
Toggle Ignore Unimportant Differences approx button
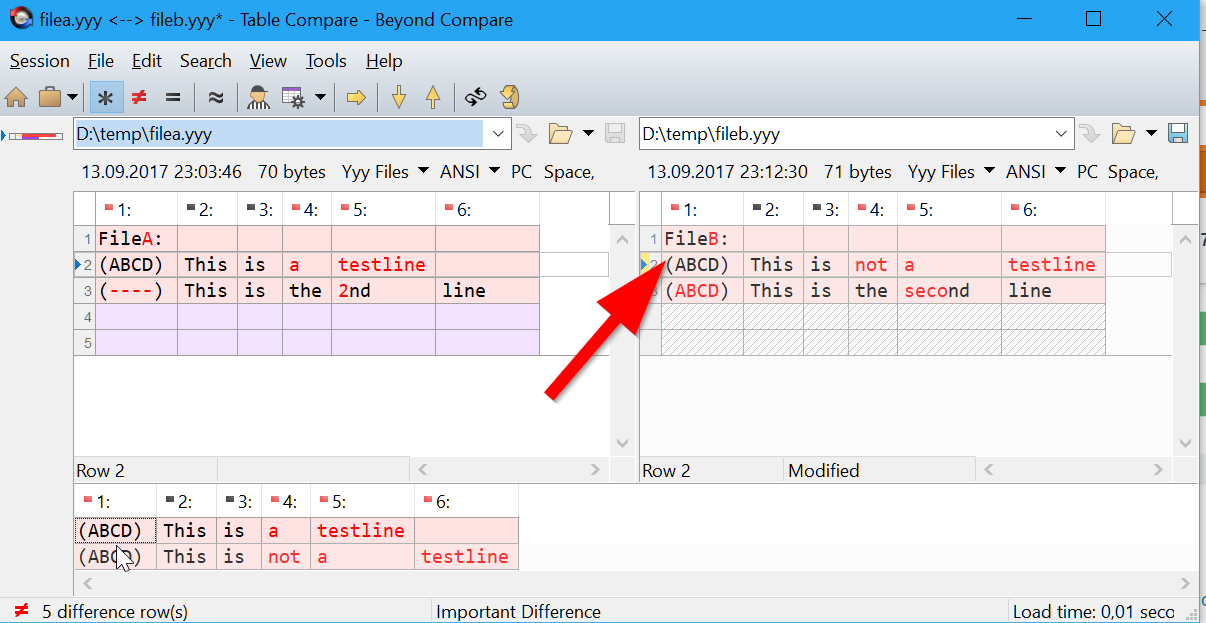pos(215,97)
